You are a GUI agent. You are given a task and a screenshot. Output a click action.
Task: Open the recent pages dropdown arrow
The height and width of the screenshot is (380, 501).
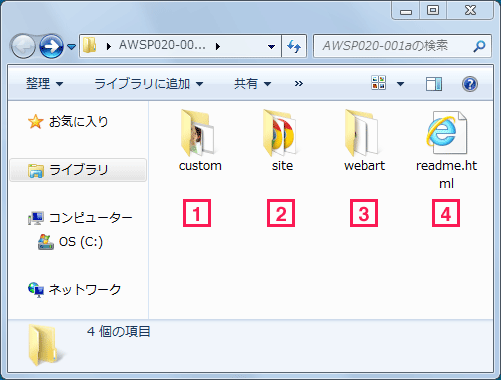point(71,47)
